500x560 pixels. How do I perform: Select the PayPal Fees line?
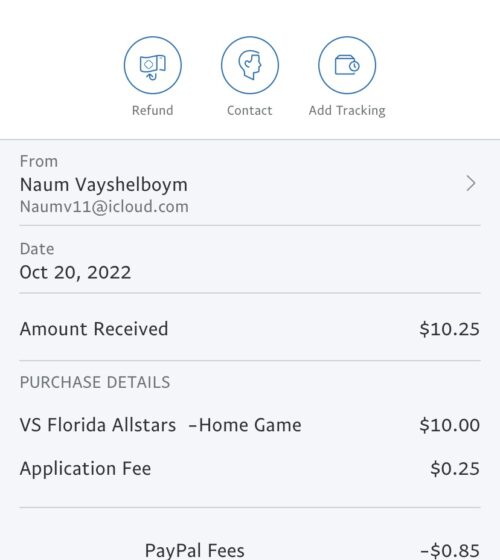point(195,550)
